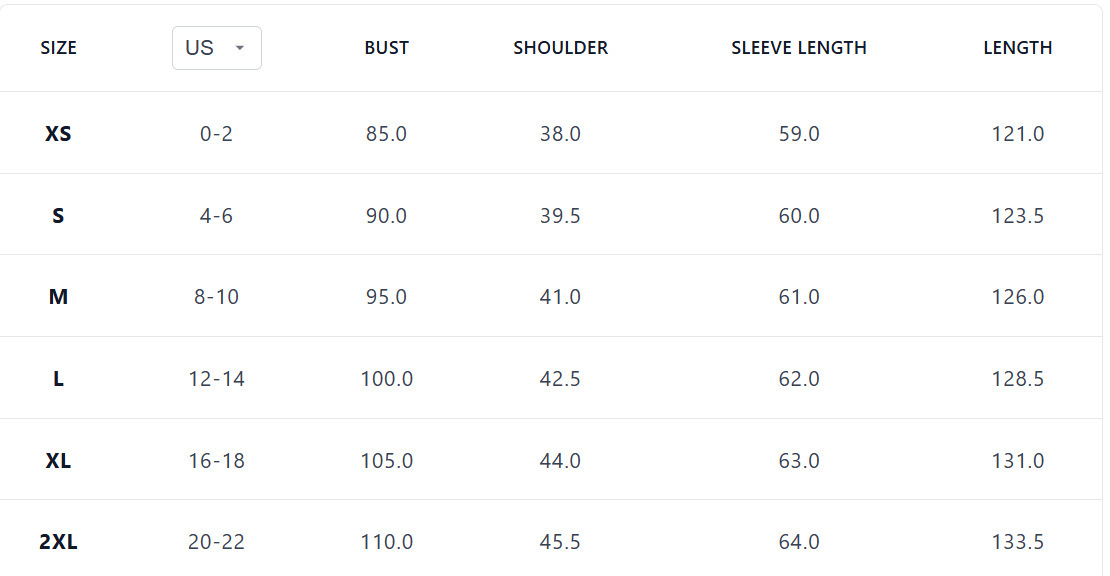The height and width of the screenshot is (576, 1110).
Task: Click the SHOULDER column header
Action: point(560,48)
